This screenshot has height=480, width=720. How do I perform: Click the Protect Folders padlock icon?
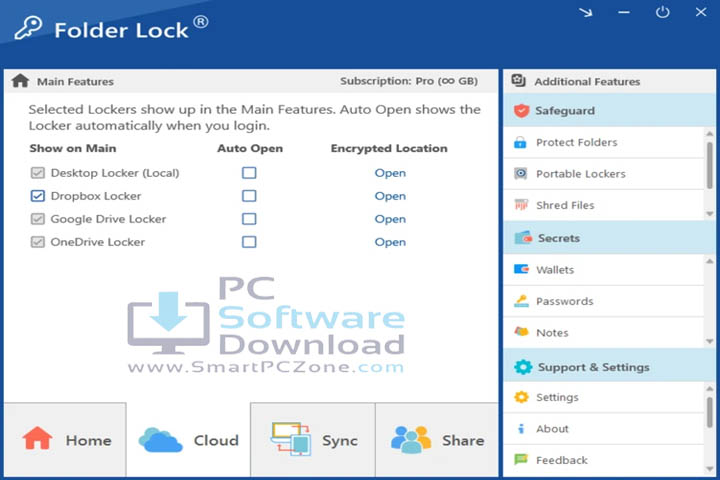(520, 142)
